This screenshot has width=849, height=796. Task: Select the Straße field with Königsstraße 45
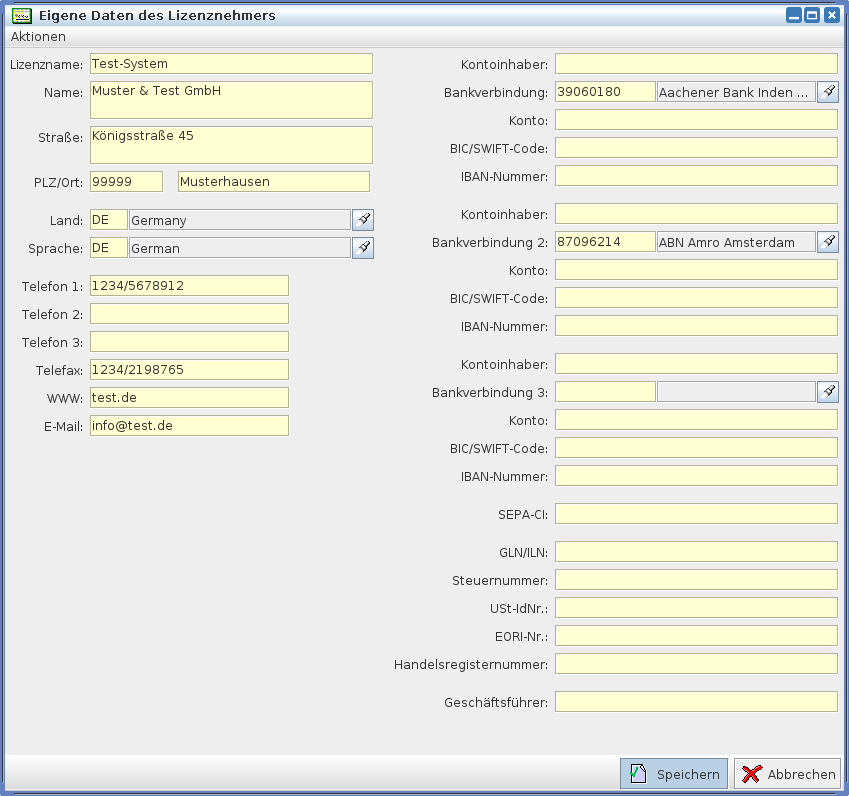231,145
